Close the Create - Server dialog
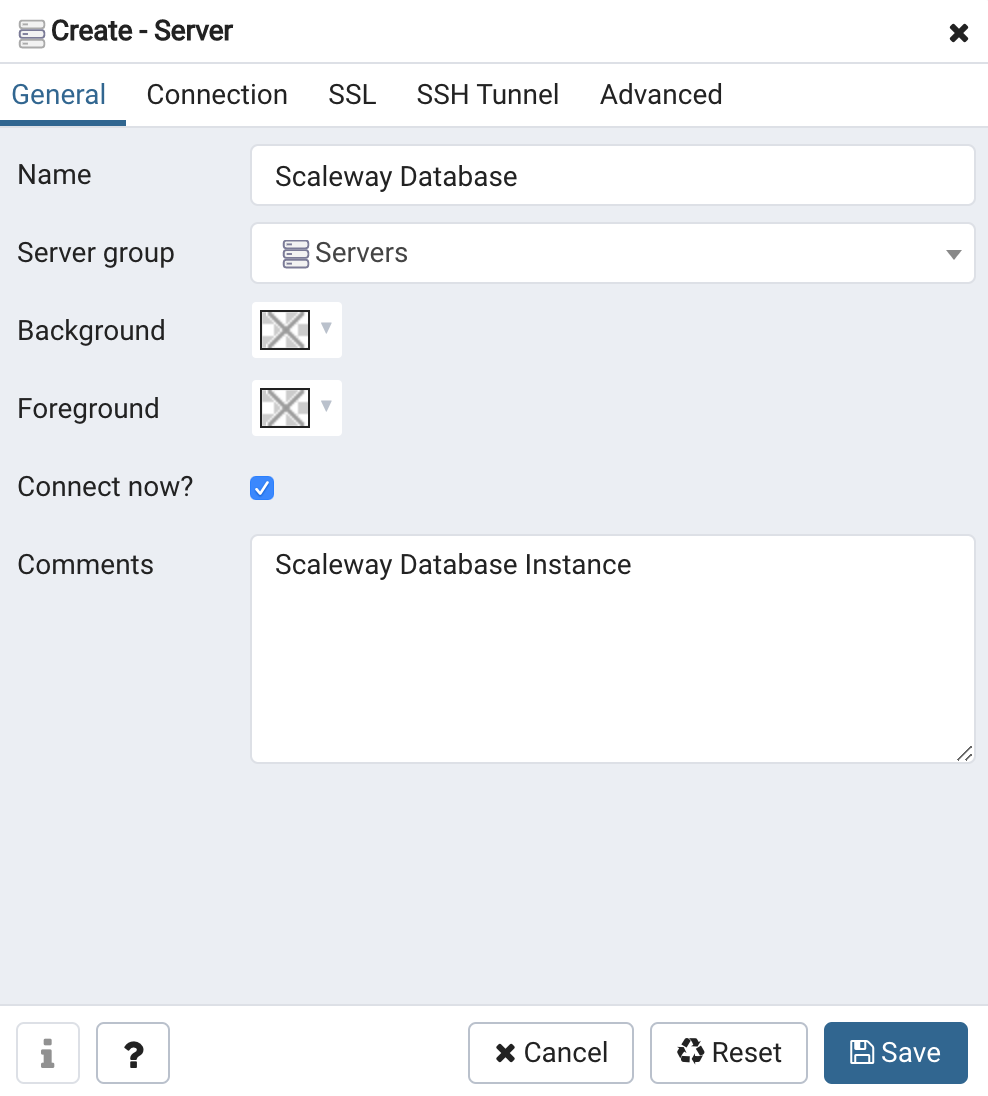This screenshot has height=1096, width=988. tap(958, 33)
